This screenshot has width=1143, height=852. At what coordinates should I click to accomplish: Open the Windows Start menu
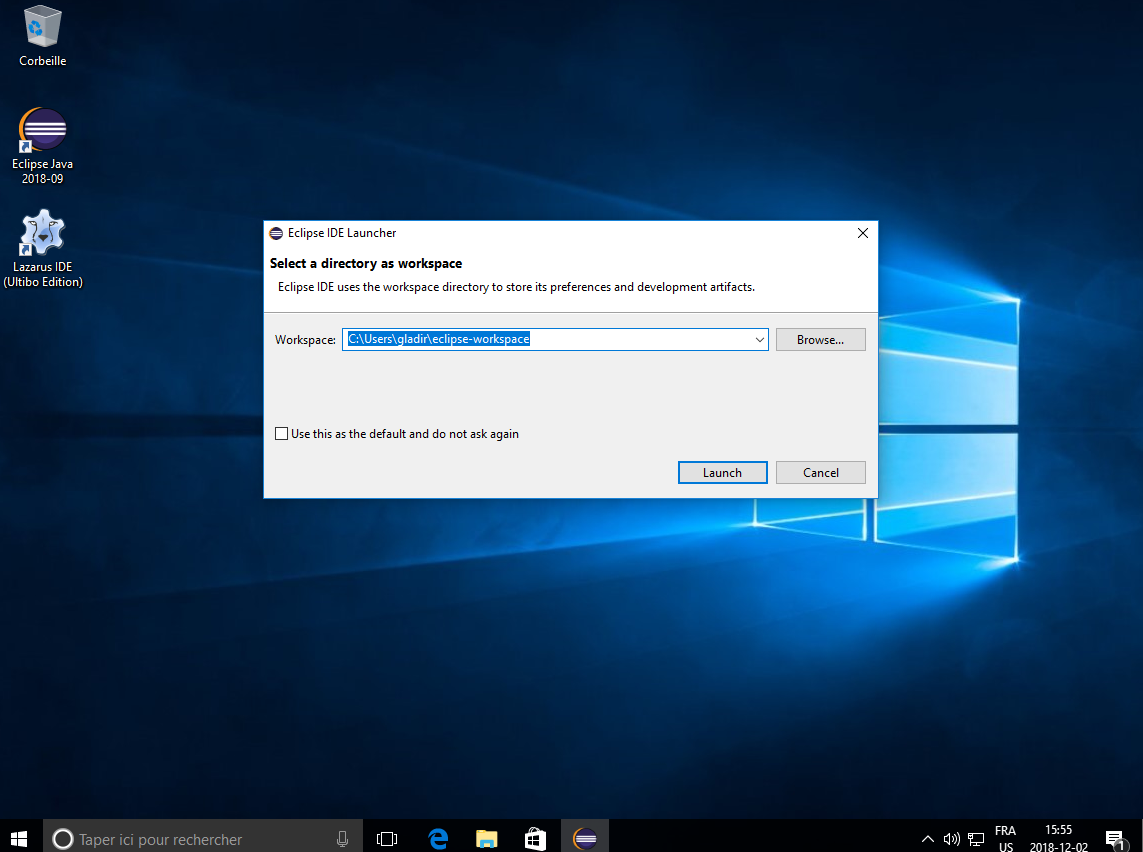[x=19, y=838]
